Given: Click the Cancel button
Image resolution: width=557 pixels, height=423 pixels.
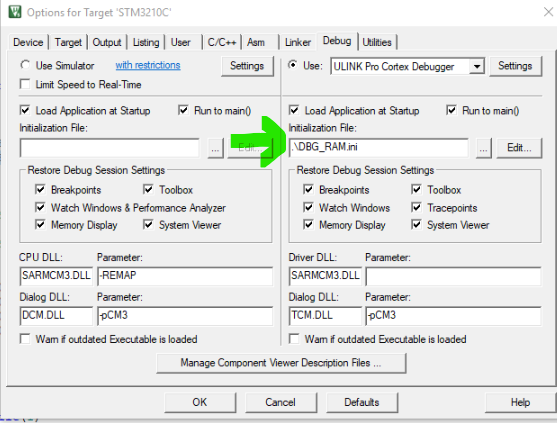Looking at the screenshot, I should (x=281, y=402).
